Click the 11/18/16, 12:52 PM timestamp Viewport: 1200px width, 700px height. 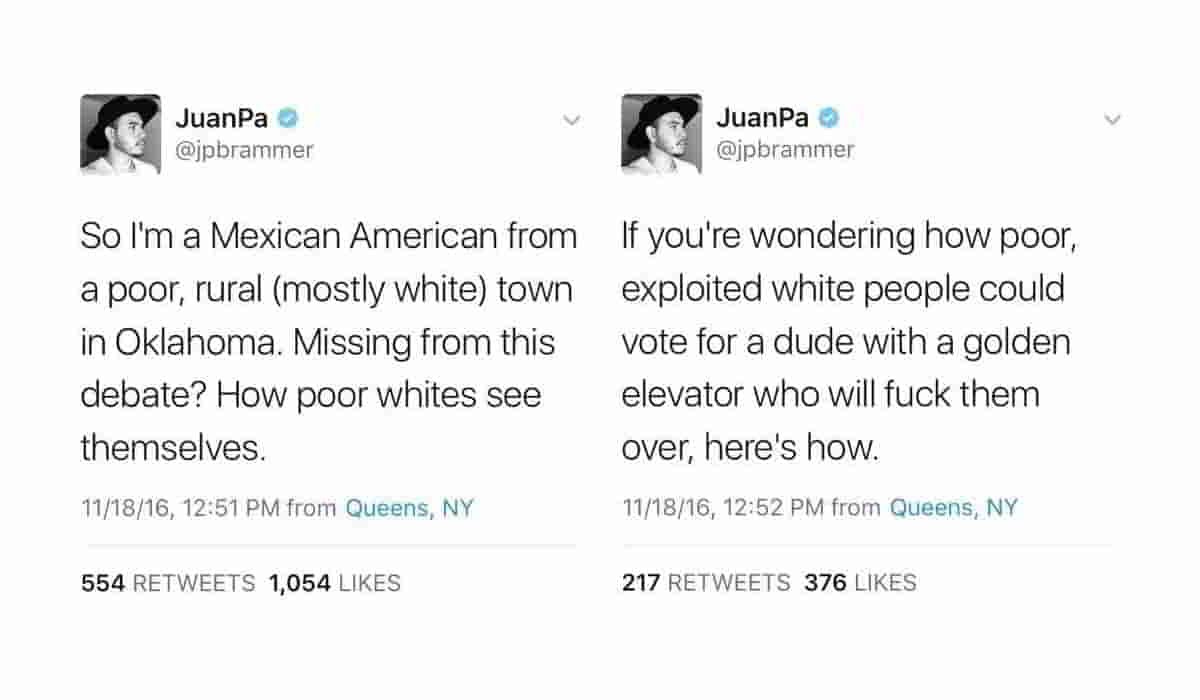click(723, 508)
